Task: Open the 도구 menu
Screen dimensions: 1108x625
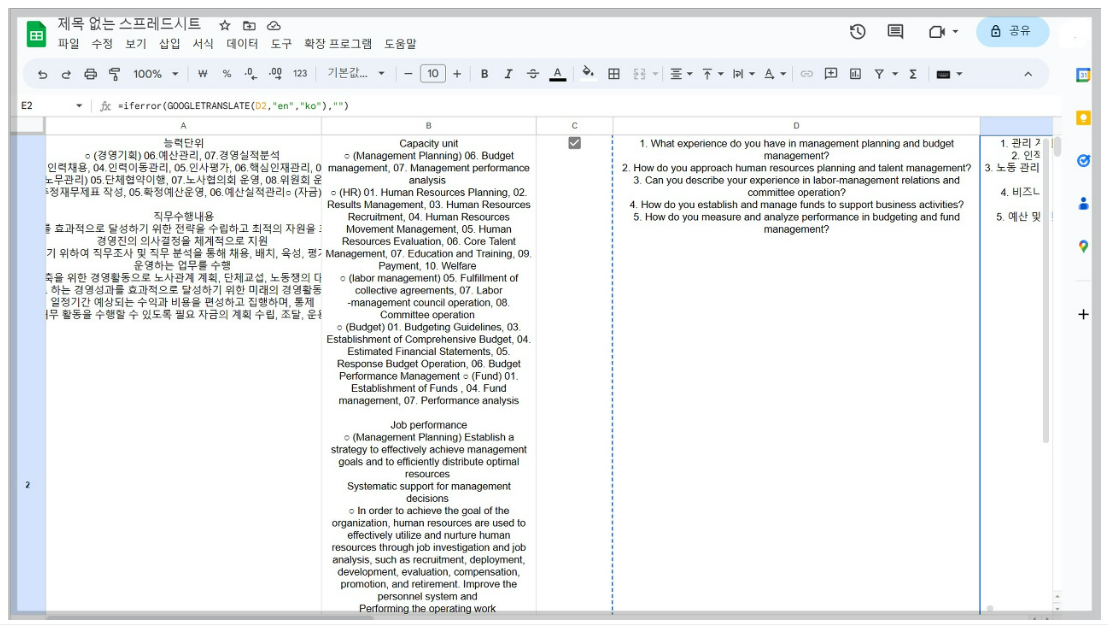Action: (x=281, y=44)
